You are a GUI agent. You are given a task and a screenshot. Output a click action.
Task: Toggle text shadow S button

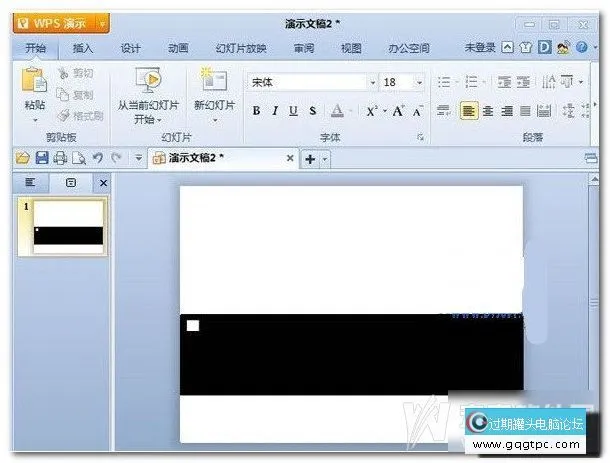pyautogui.click(x=312, y=111)
